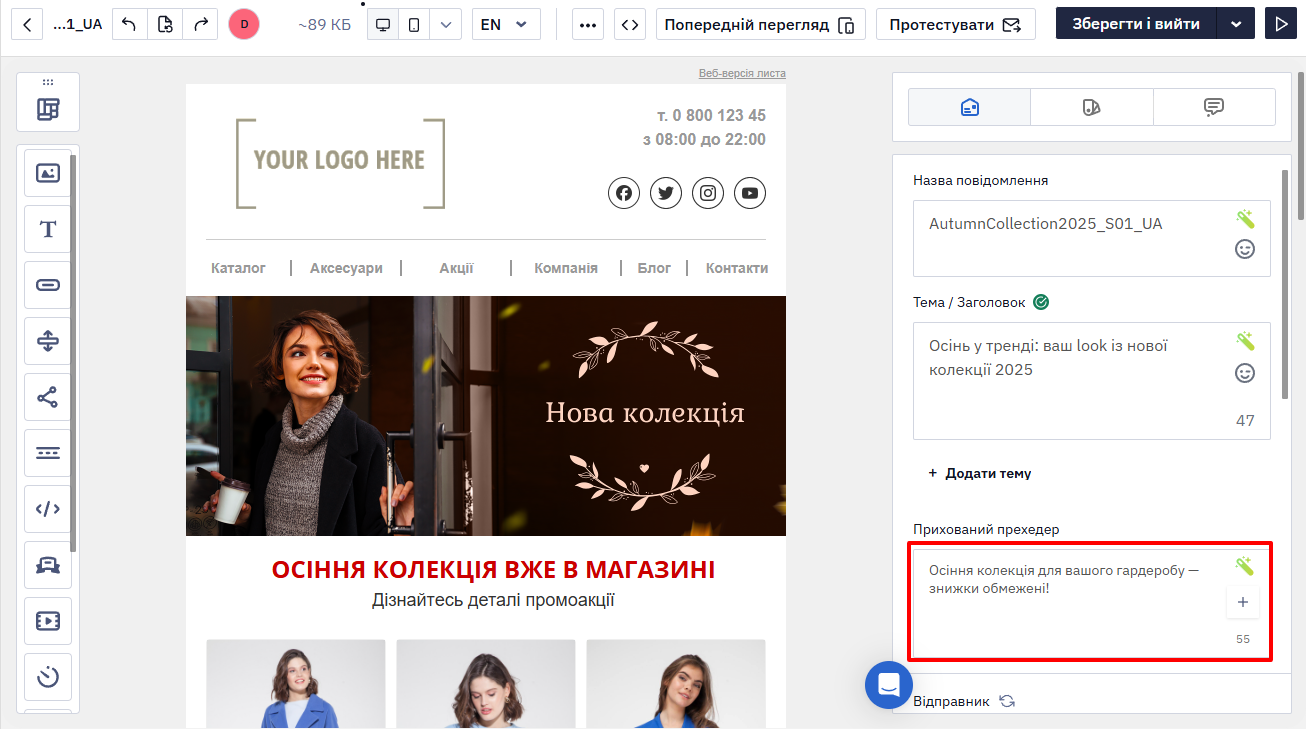Image resolution: width=1306 pixels, height=729 pixels.
Task: Click Каталог menu item
Action: [x=239, y=268]
